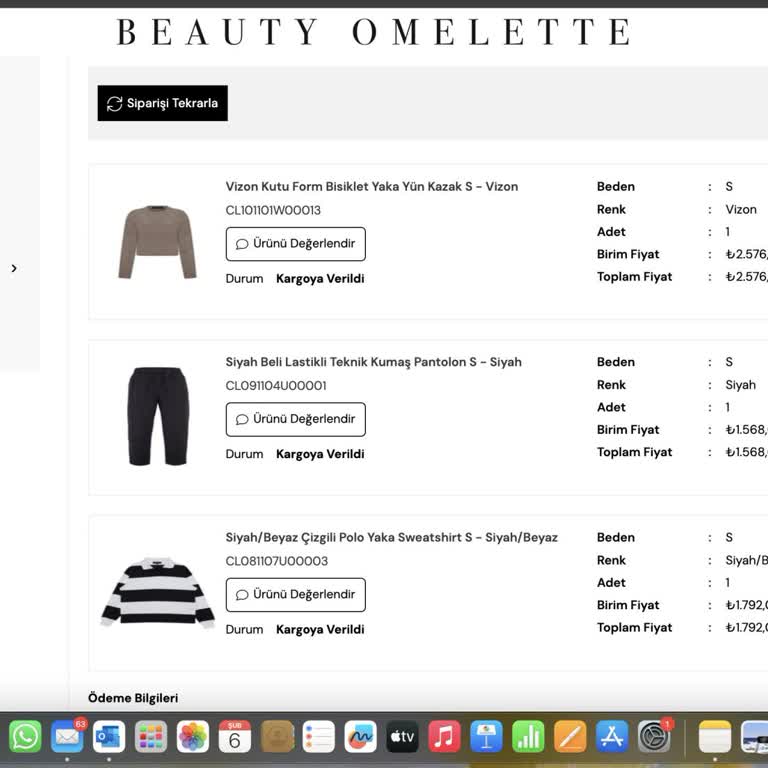Click the Beauty Omelette logo header

coord(374,32)
